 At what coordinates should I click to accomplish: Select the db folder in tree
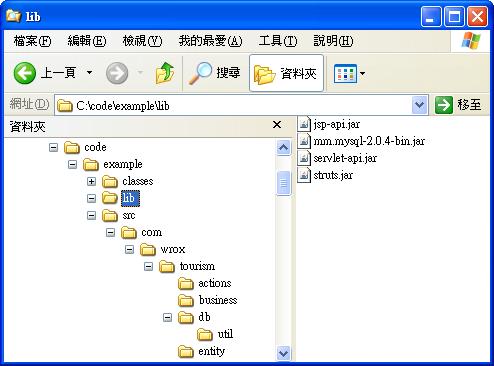(x=204, y=317)
